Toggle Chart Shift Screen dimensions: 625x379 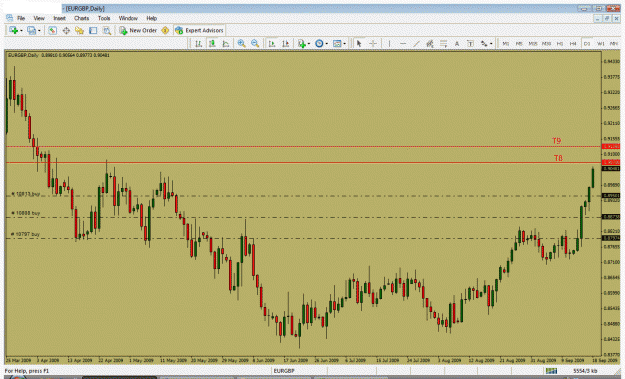pyautogui.click(x=286, y=43)
